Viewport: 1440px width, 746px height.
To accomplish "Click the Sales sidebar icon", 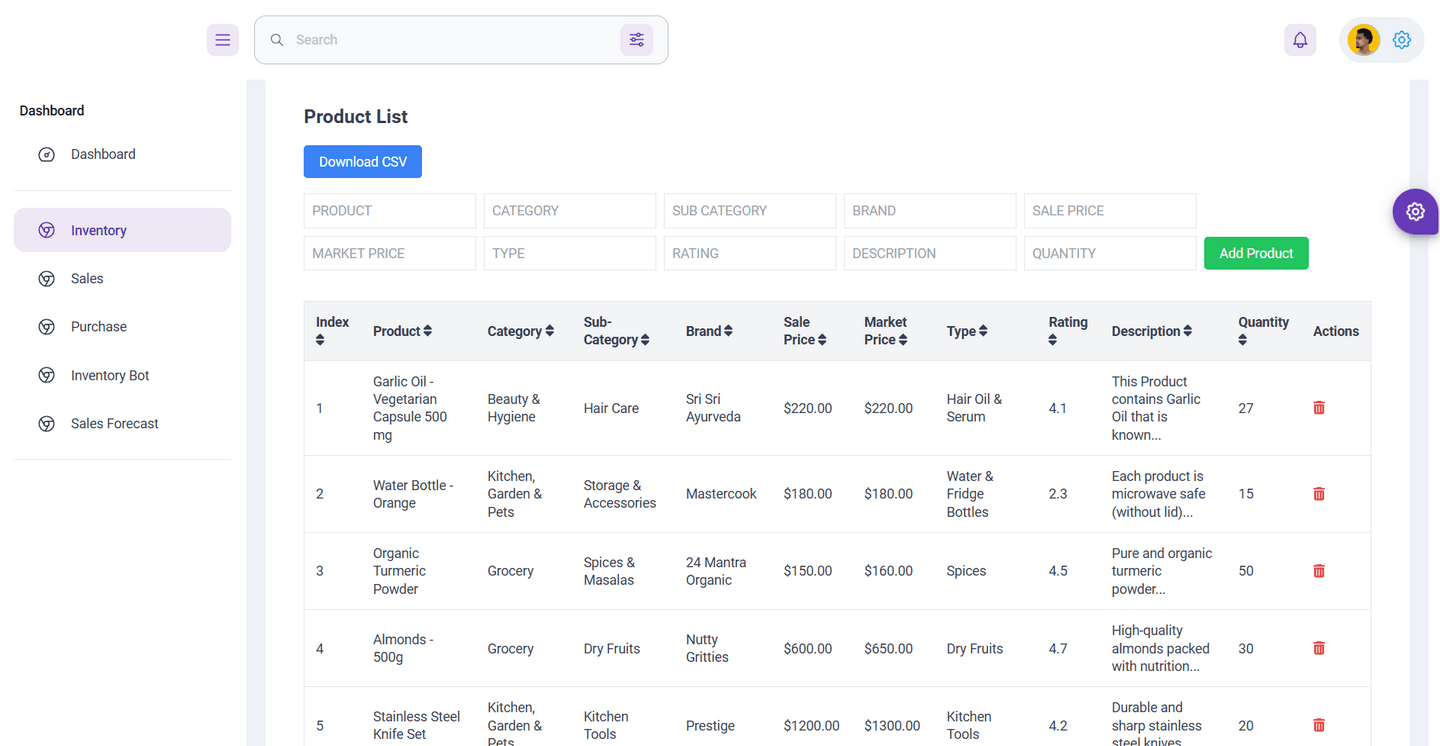I will 46,279.
